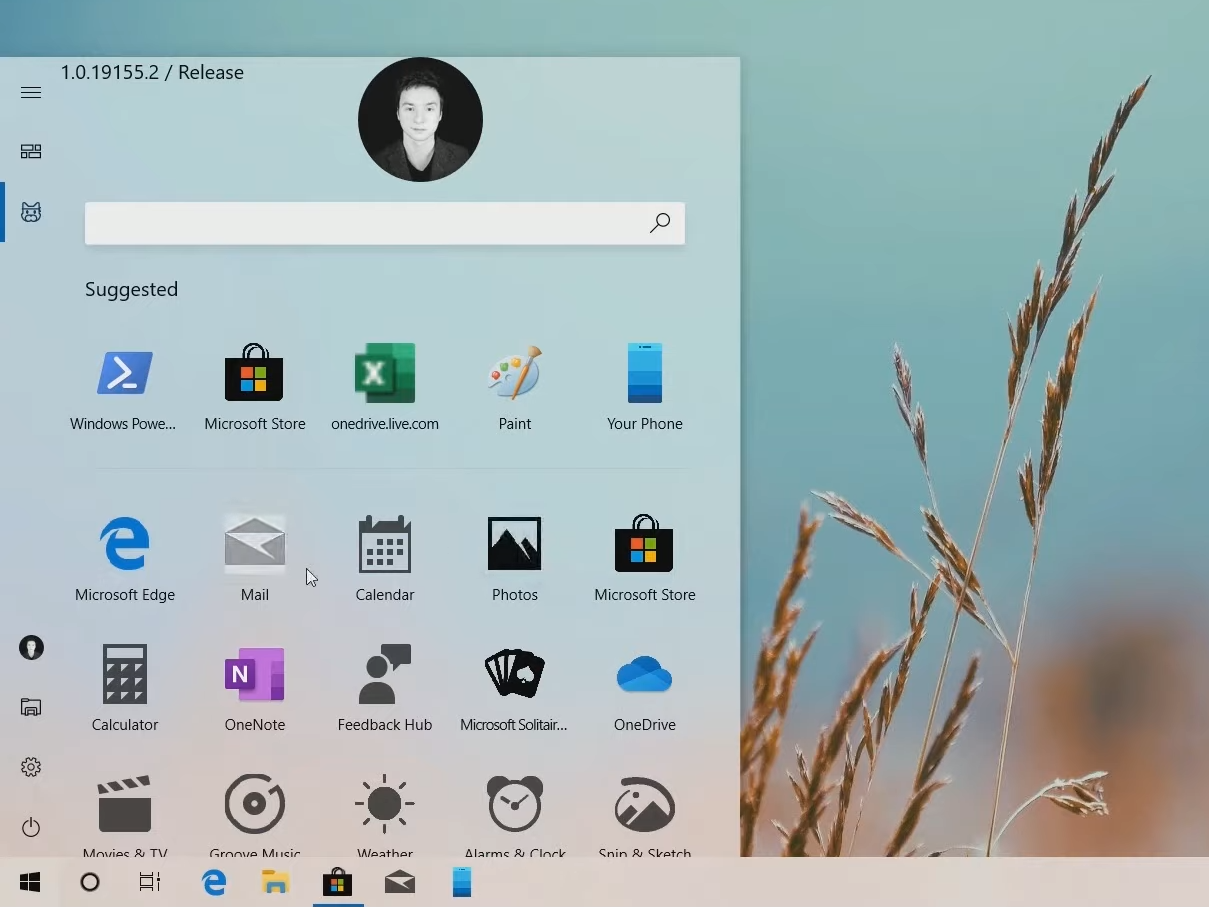
Task: Open File Explorer from the taskbar
Action: click(x=275, y=882)
